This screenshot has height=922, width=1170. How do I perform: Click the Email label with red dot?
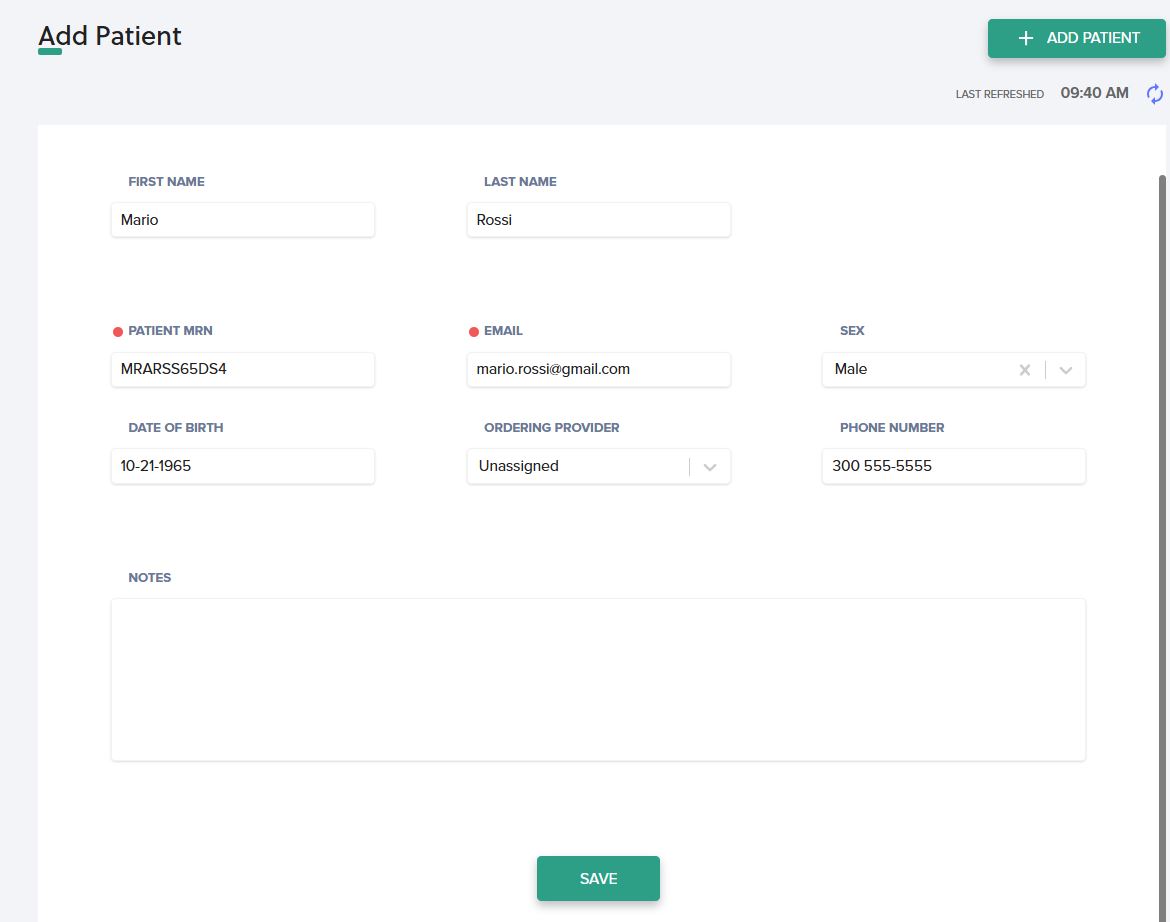pyautogui.click(x=503, y=331)
